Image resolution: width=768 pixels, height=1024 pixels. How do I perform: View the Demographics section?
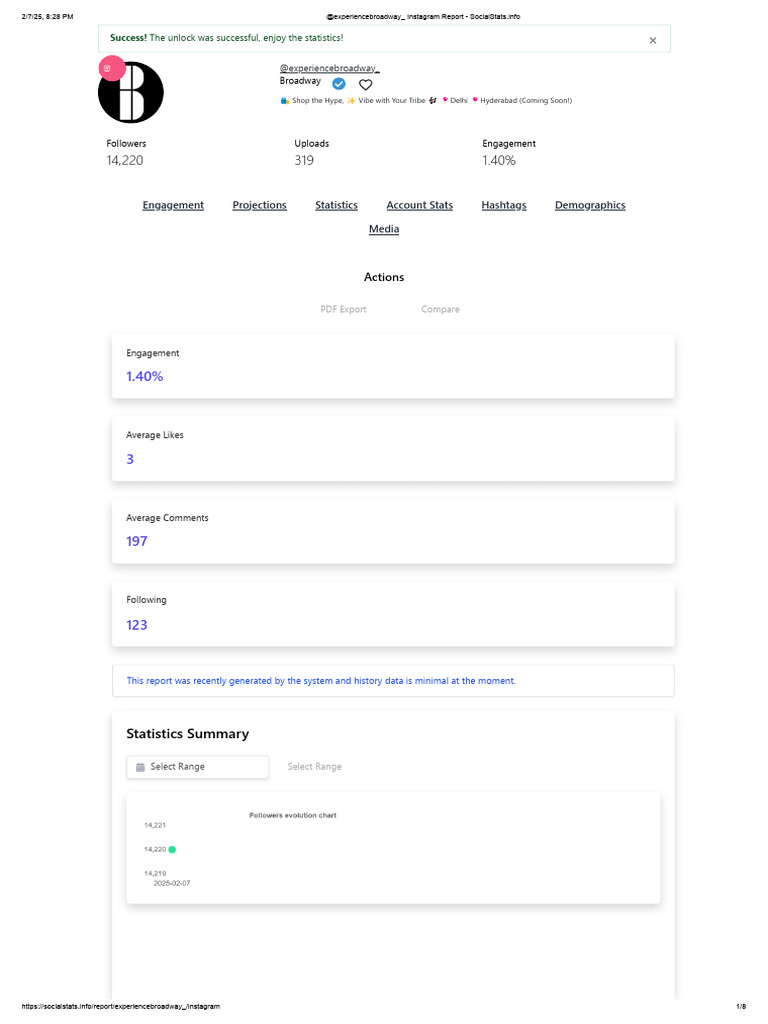click(590, 205)
